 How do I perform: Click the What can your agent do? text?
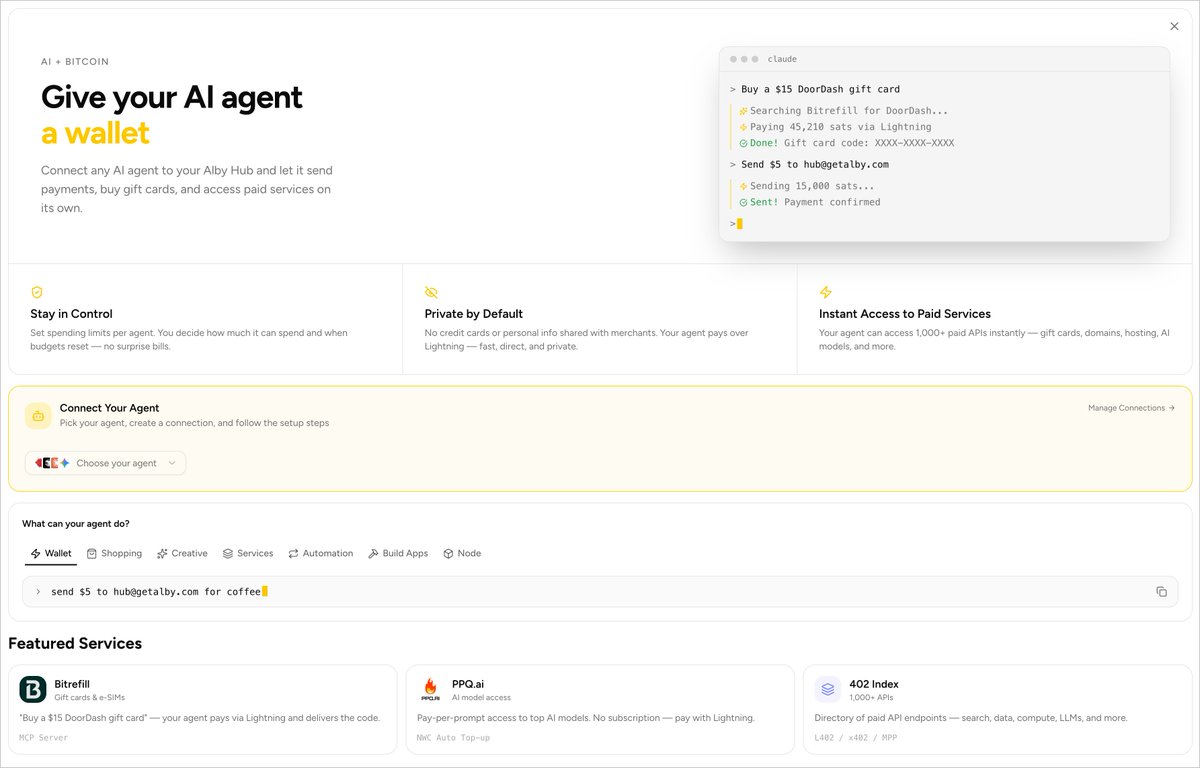[76, 524]
